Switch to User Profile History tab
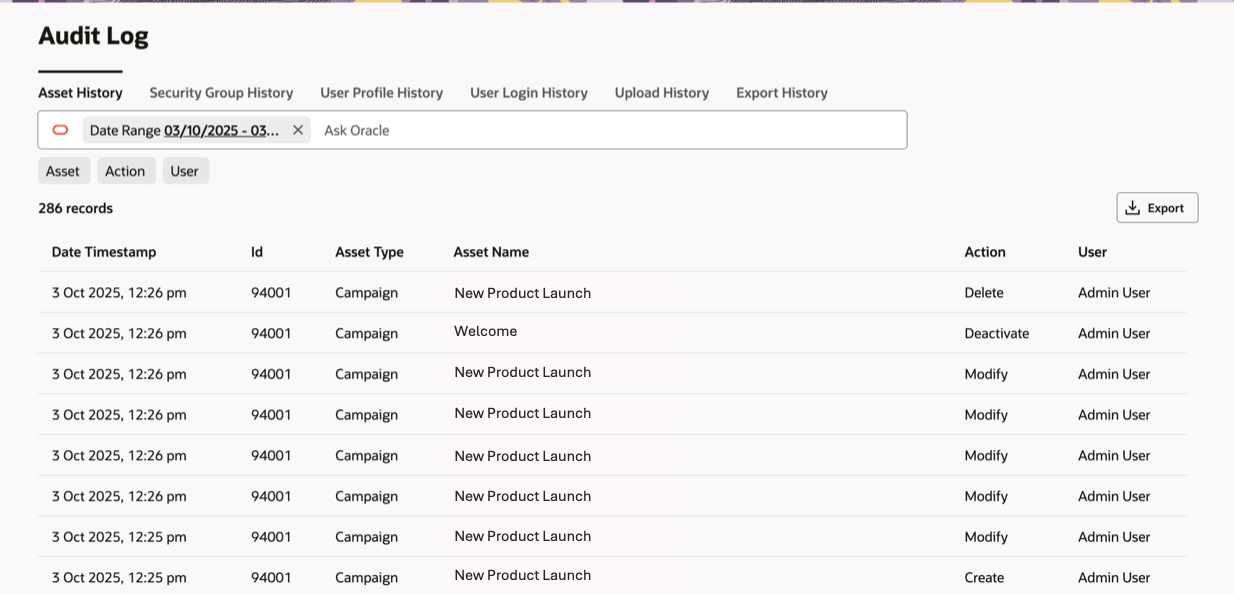Image resolution: width=1234 pixels, height=594 pixels. (381, 93)
